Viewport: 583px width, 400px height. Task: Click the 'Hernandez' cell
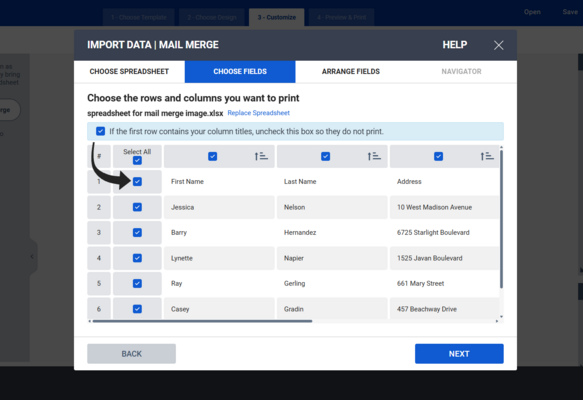tap(332, 232)
